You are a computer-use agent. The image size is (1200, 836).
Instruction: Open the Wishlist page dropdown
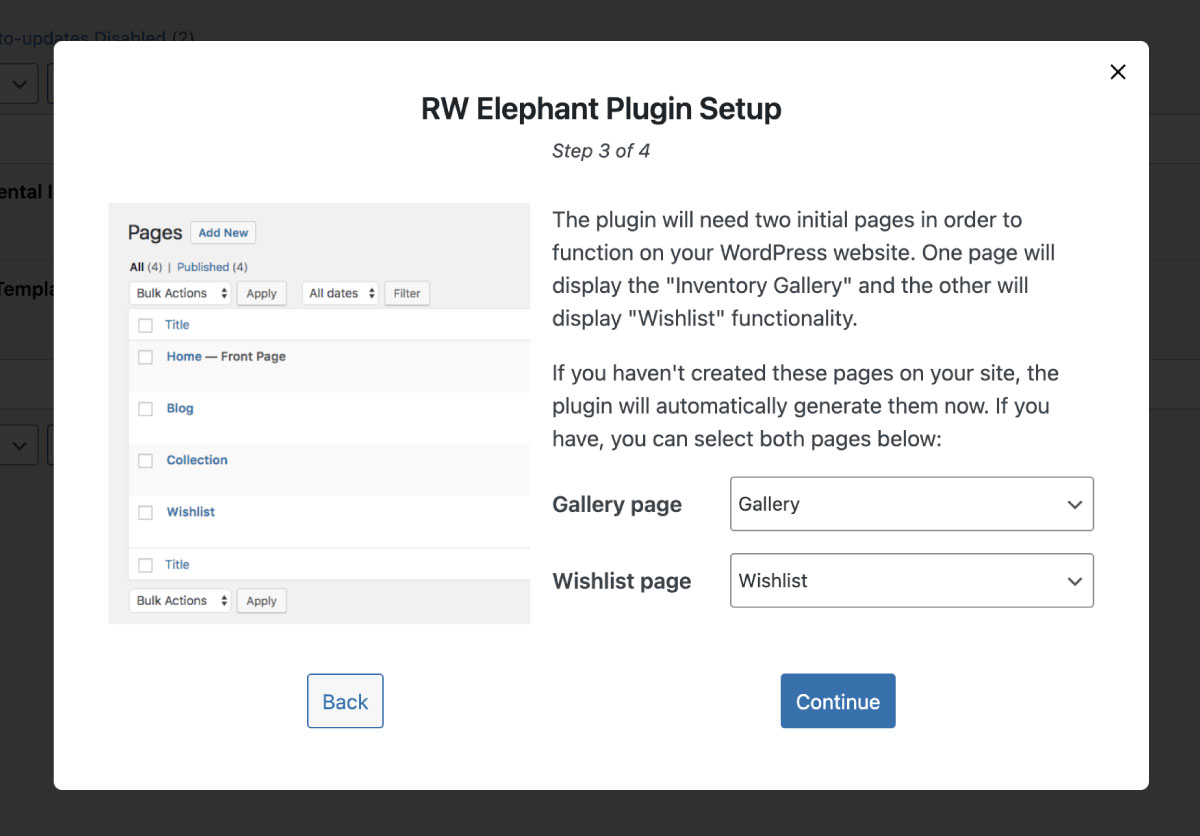[x=912, y=581]
